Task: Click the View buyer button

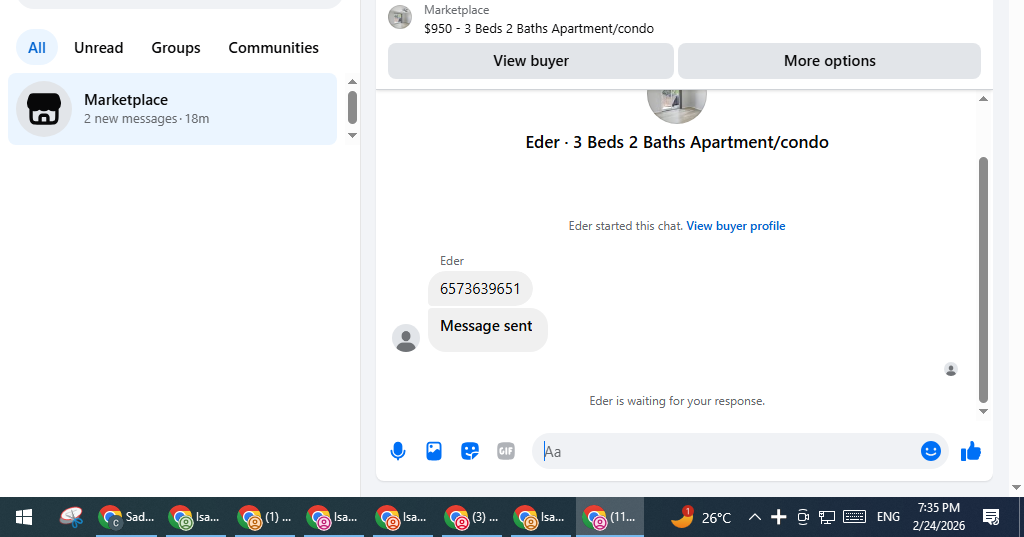Action: (x=531, y=61)
